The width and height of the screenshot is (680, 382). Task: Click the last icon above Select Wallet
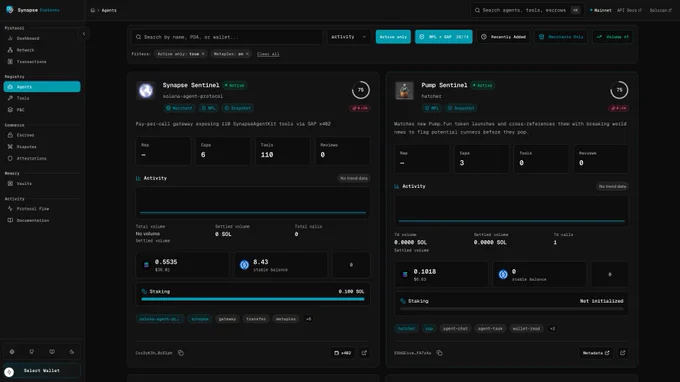(72, 352)
